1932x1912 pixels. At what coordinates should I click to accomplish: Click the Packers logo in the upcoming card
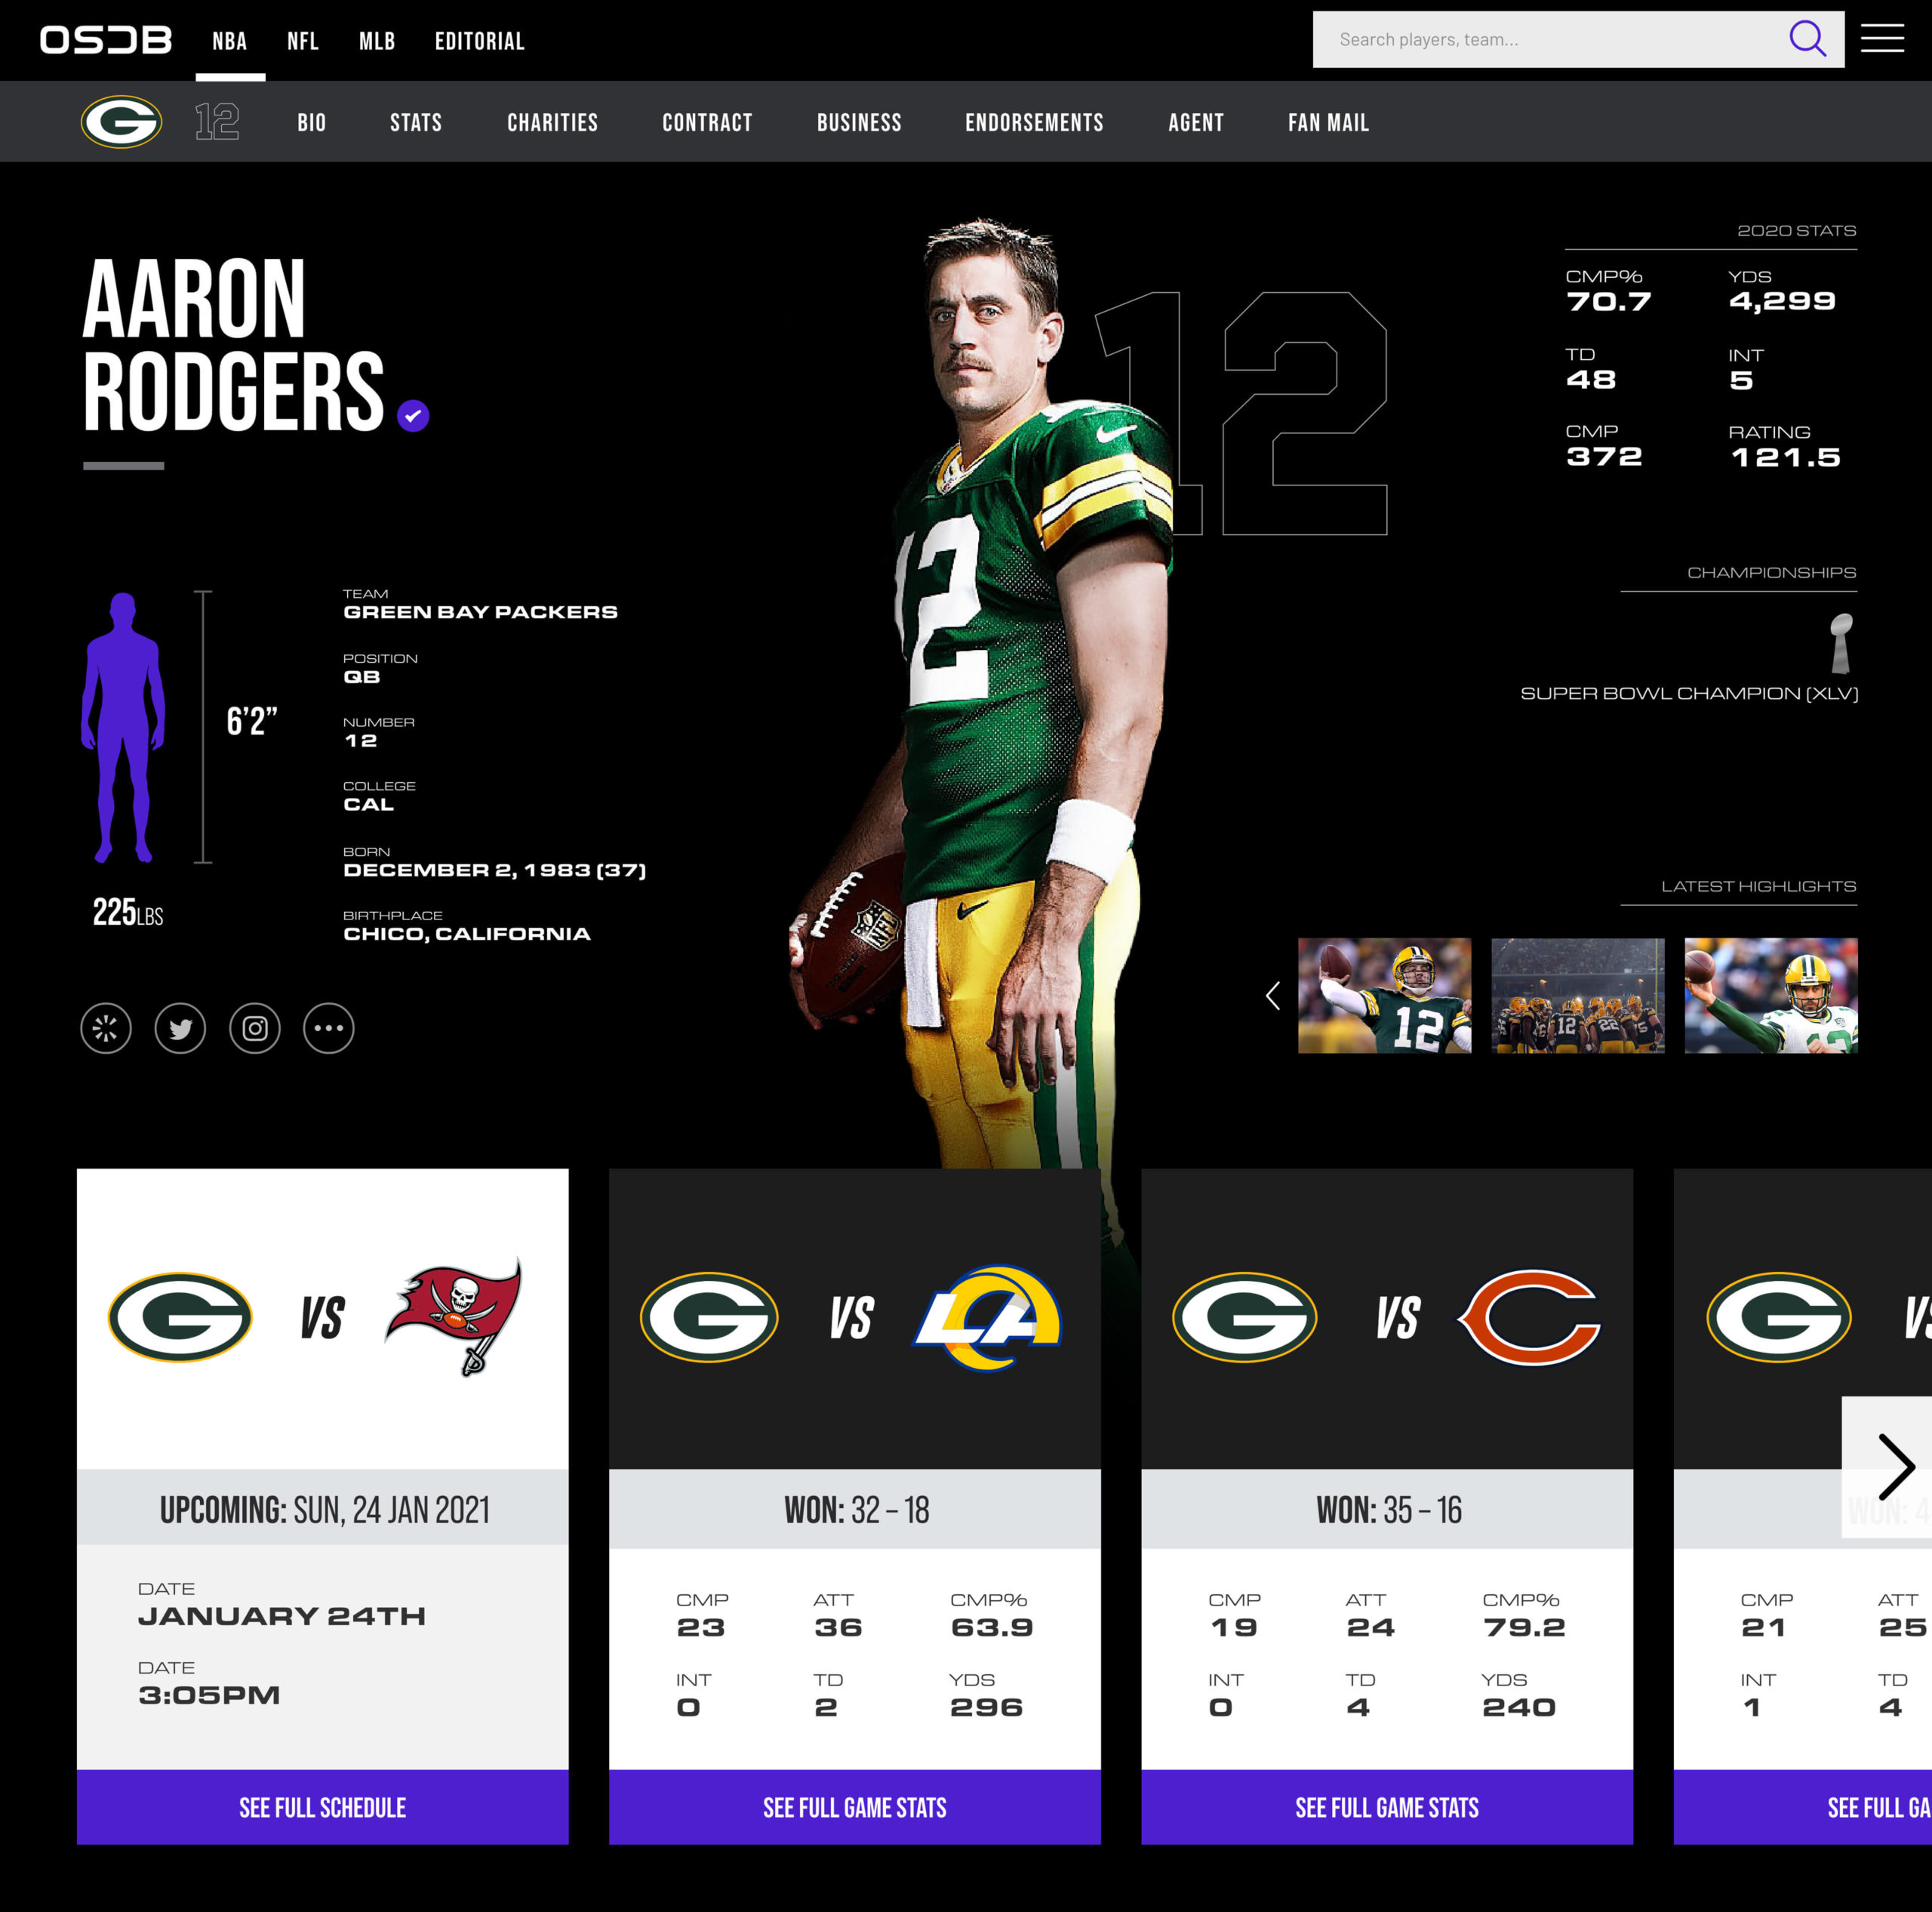point(180,1317)
